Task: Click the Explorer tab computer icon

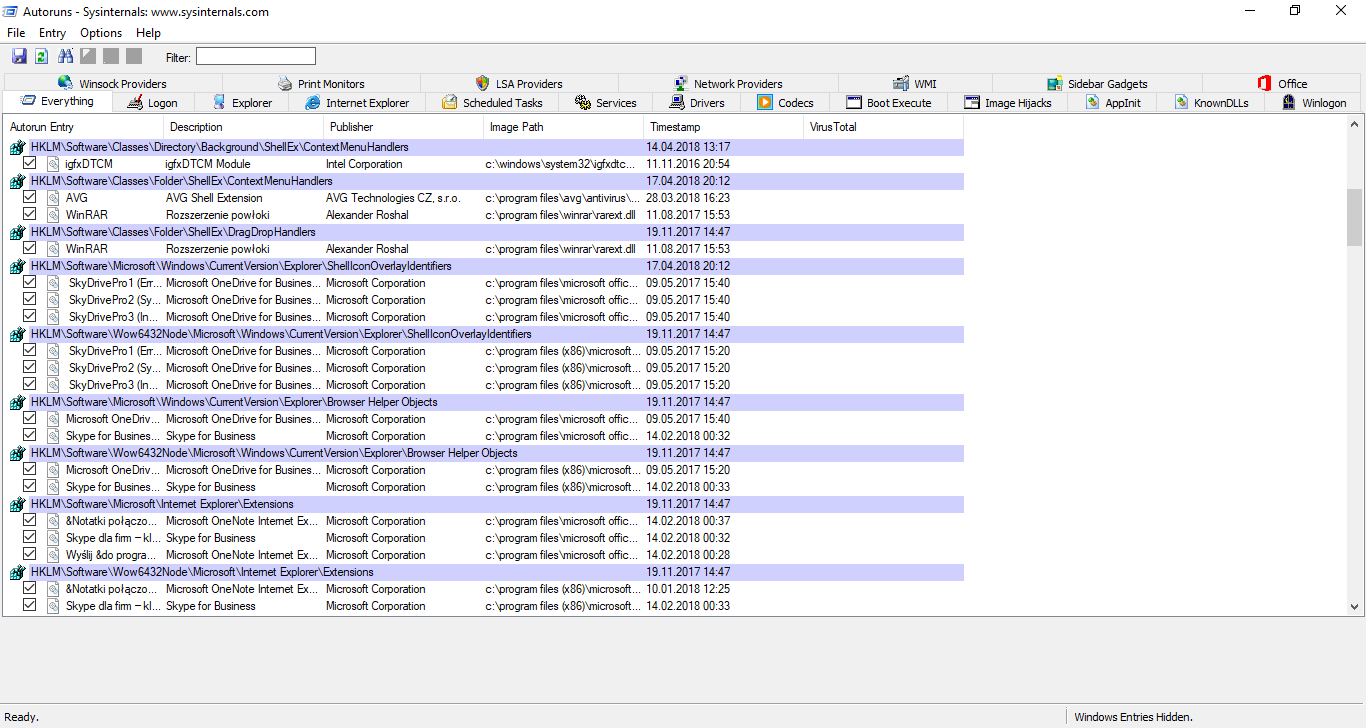Action: (x=219, y=102)
